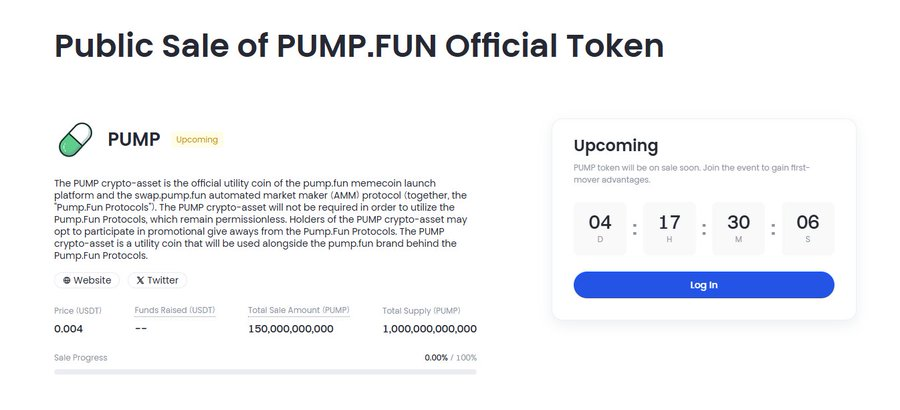The image size is (900, 410).
Task: Click the Upcoming heading in countdown card
Action: pyautogui.click(x=616, y=145)
